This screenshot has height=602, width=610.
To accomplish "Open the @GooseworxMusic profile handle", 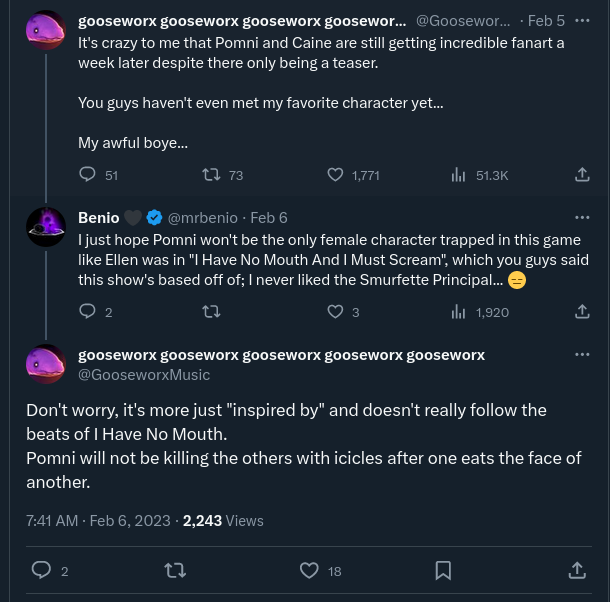I will (x=144, y=375).
